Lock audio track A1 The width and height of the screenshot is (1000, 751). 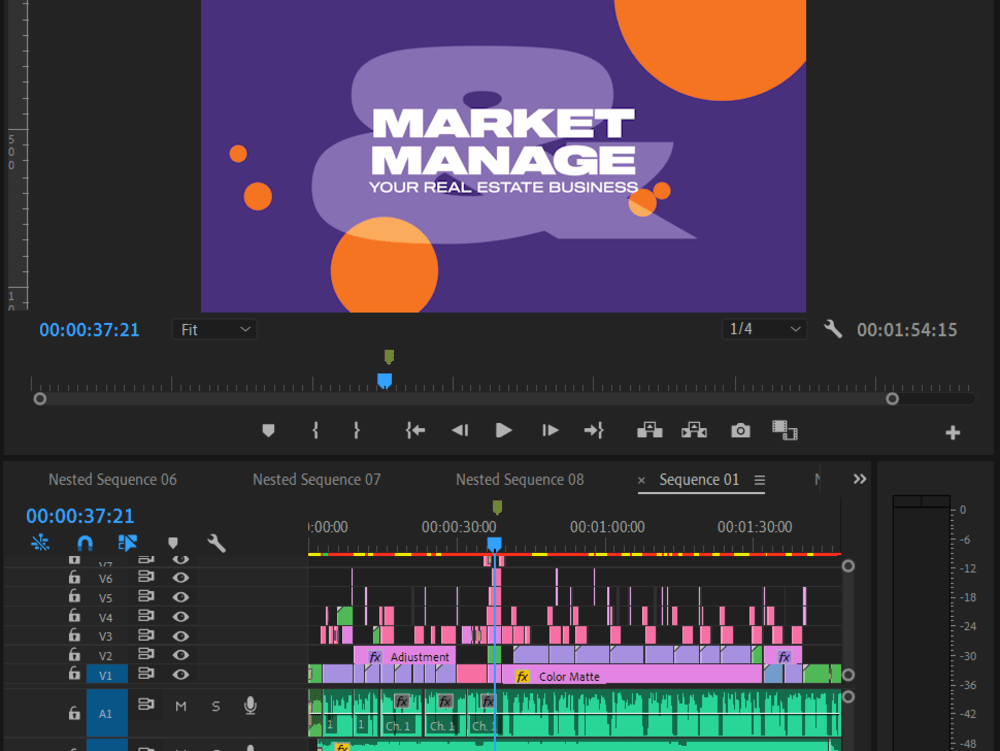(75, 713)
